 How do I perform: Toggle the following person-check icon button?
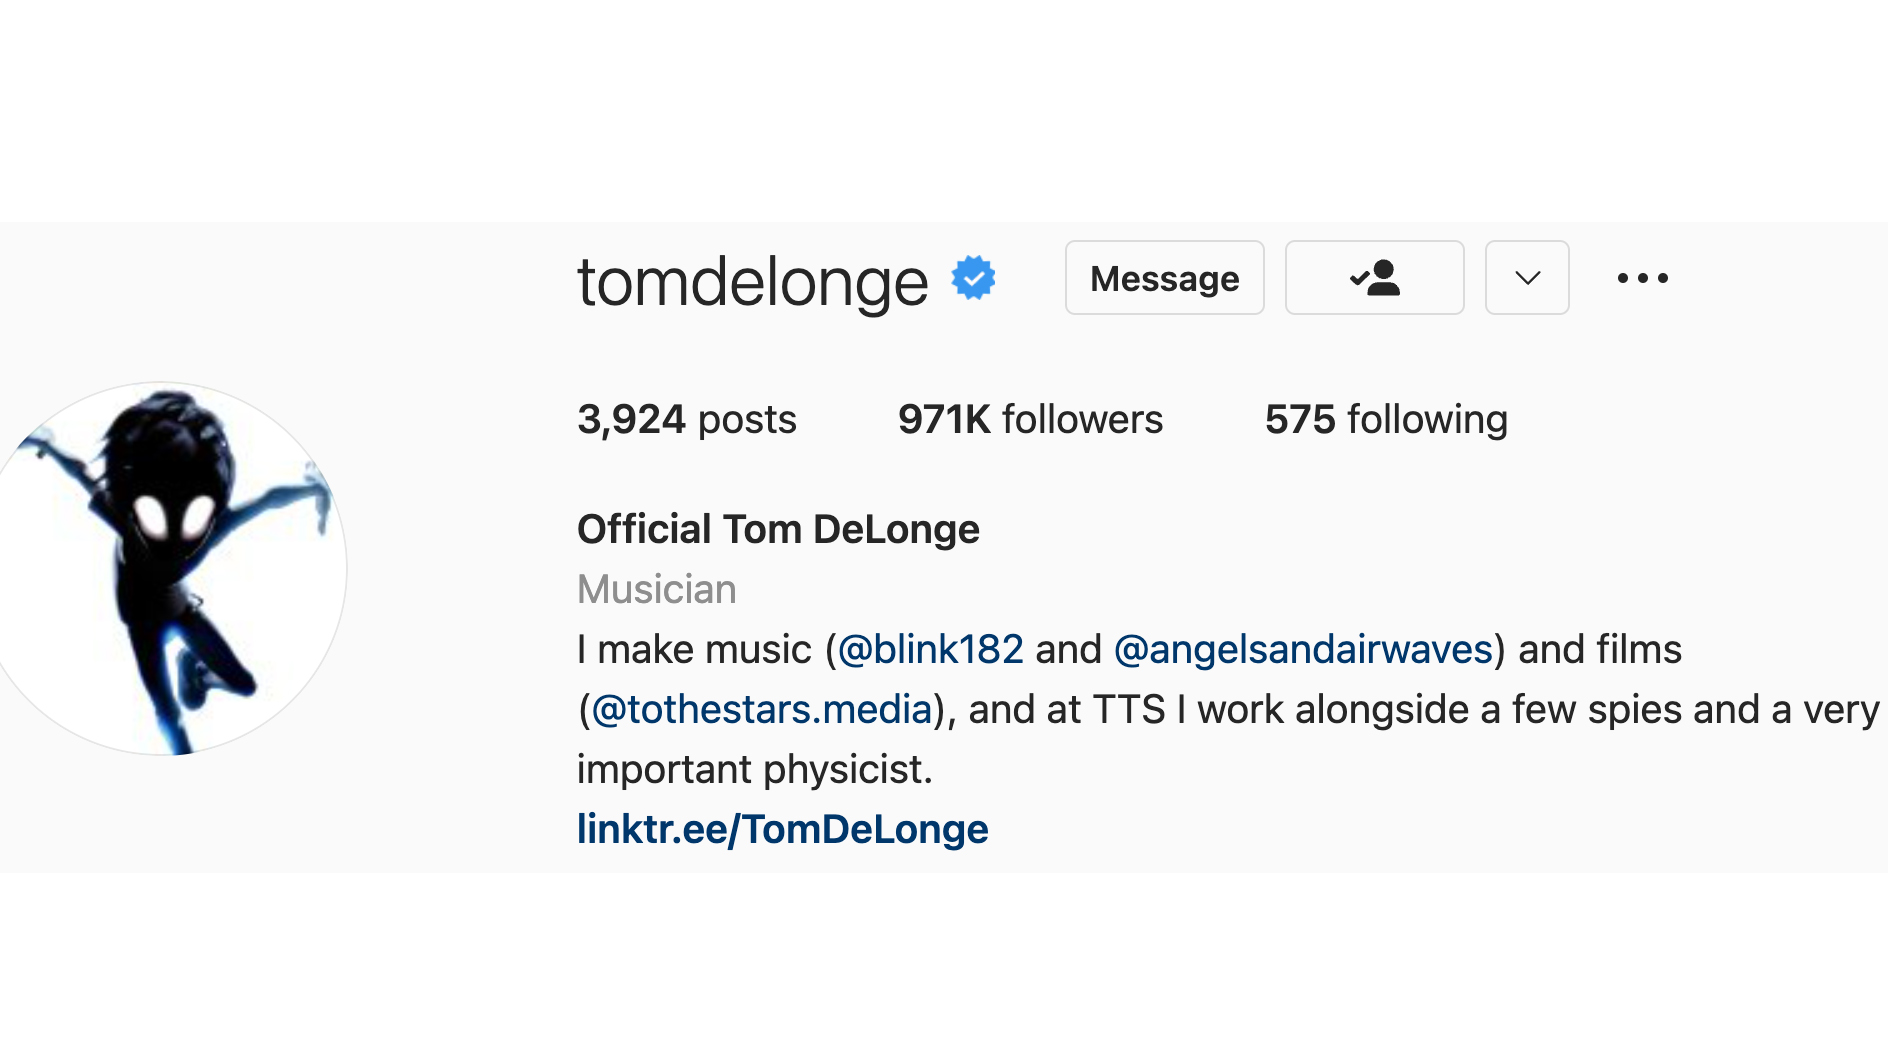(1374, 278)
